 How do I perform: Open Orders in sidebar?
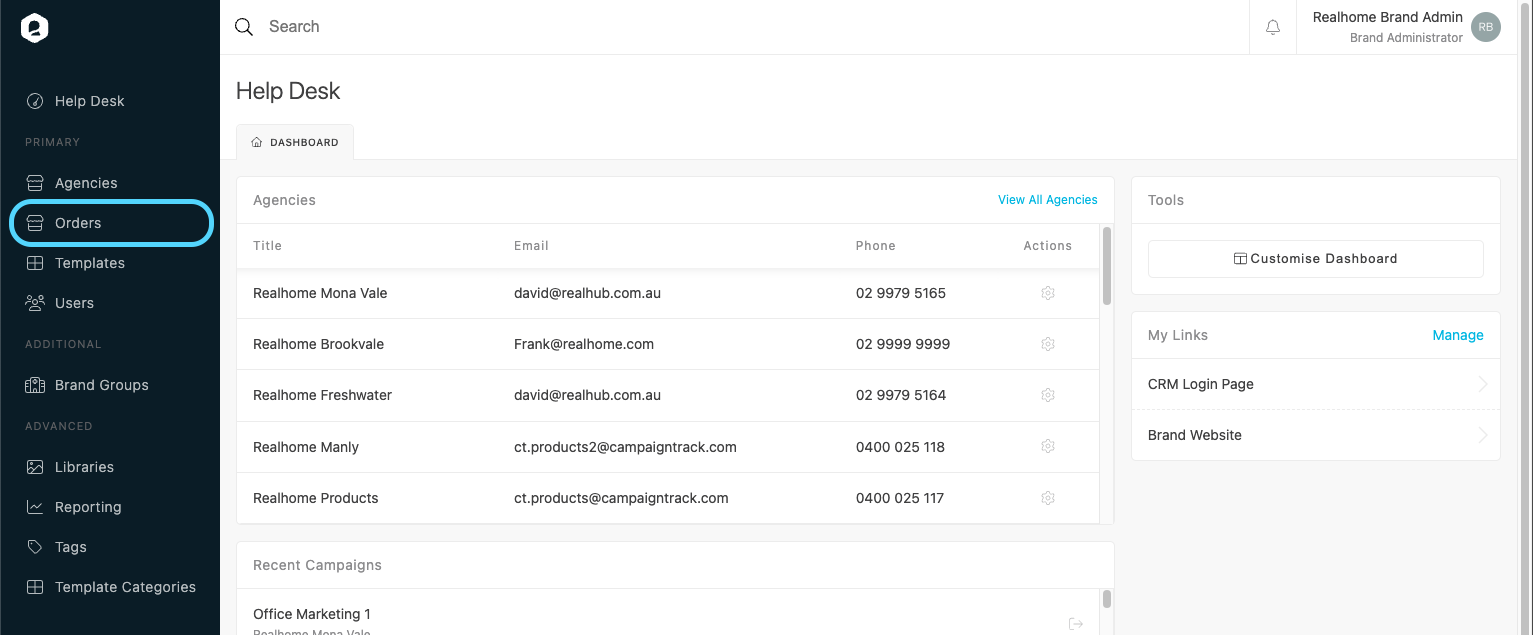(x=111, y=223)
